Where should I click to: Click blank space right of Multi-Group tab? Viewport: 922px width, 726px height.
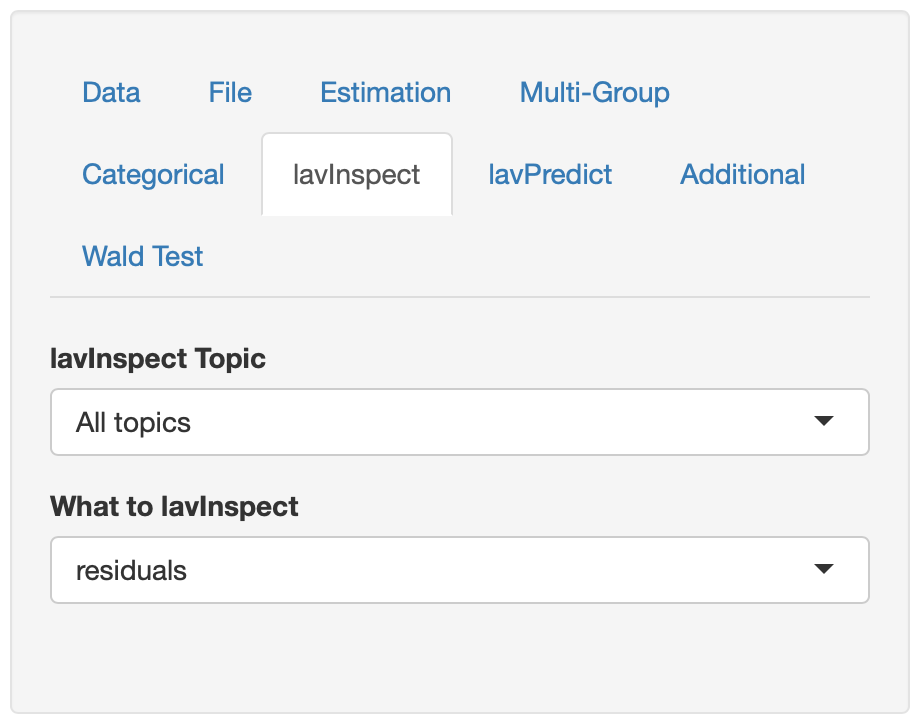point(780,93)
